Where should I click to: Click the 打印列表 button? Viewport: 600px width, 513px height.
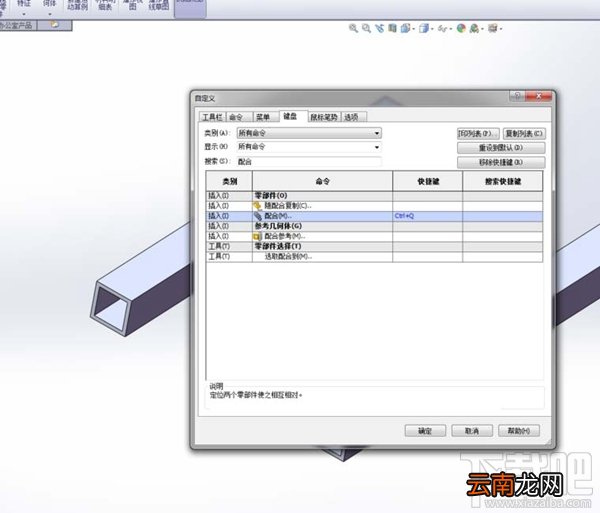click(x=478, y=134)
